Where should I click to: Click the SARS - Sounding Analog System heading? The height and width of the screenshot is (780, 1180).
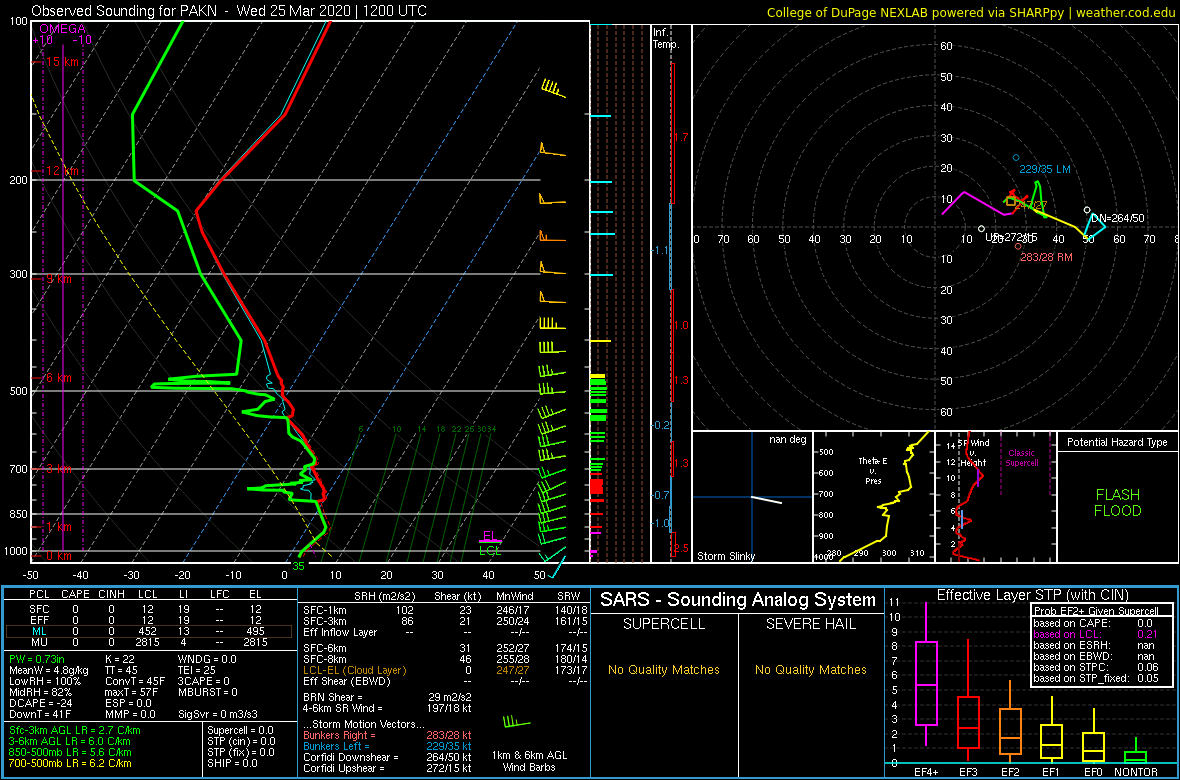(x=738, y=600)
